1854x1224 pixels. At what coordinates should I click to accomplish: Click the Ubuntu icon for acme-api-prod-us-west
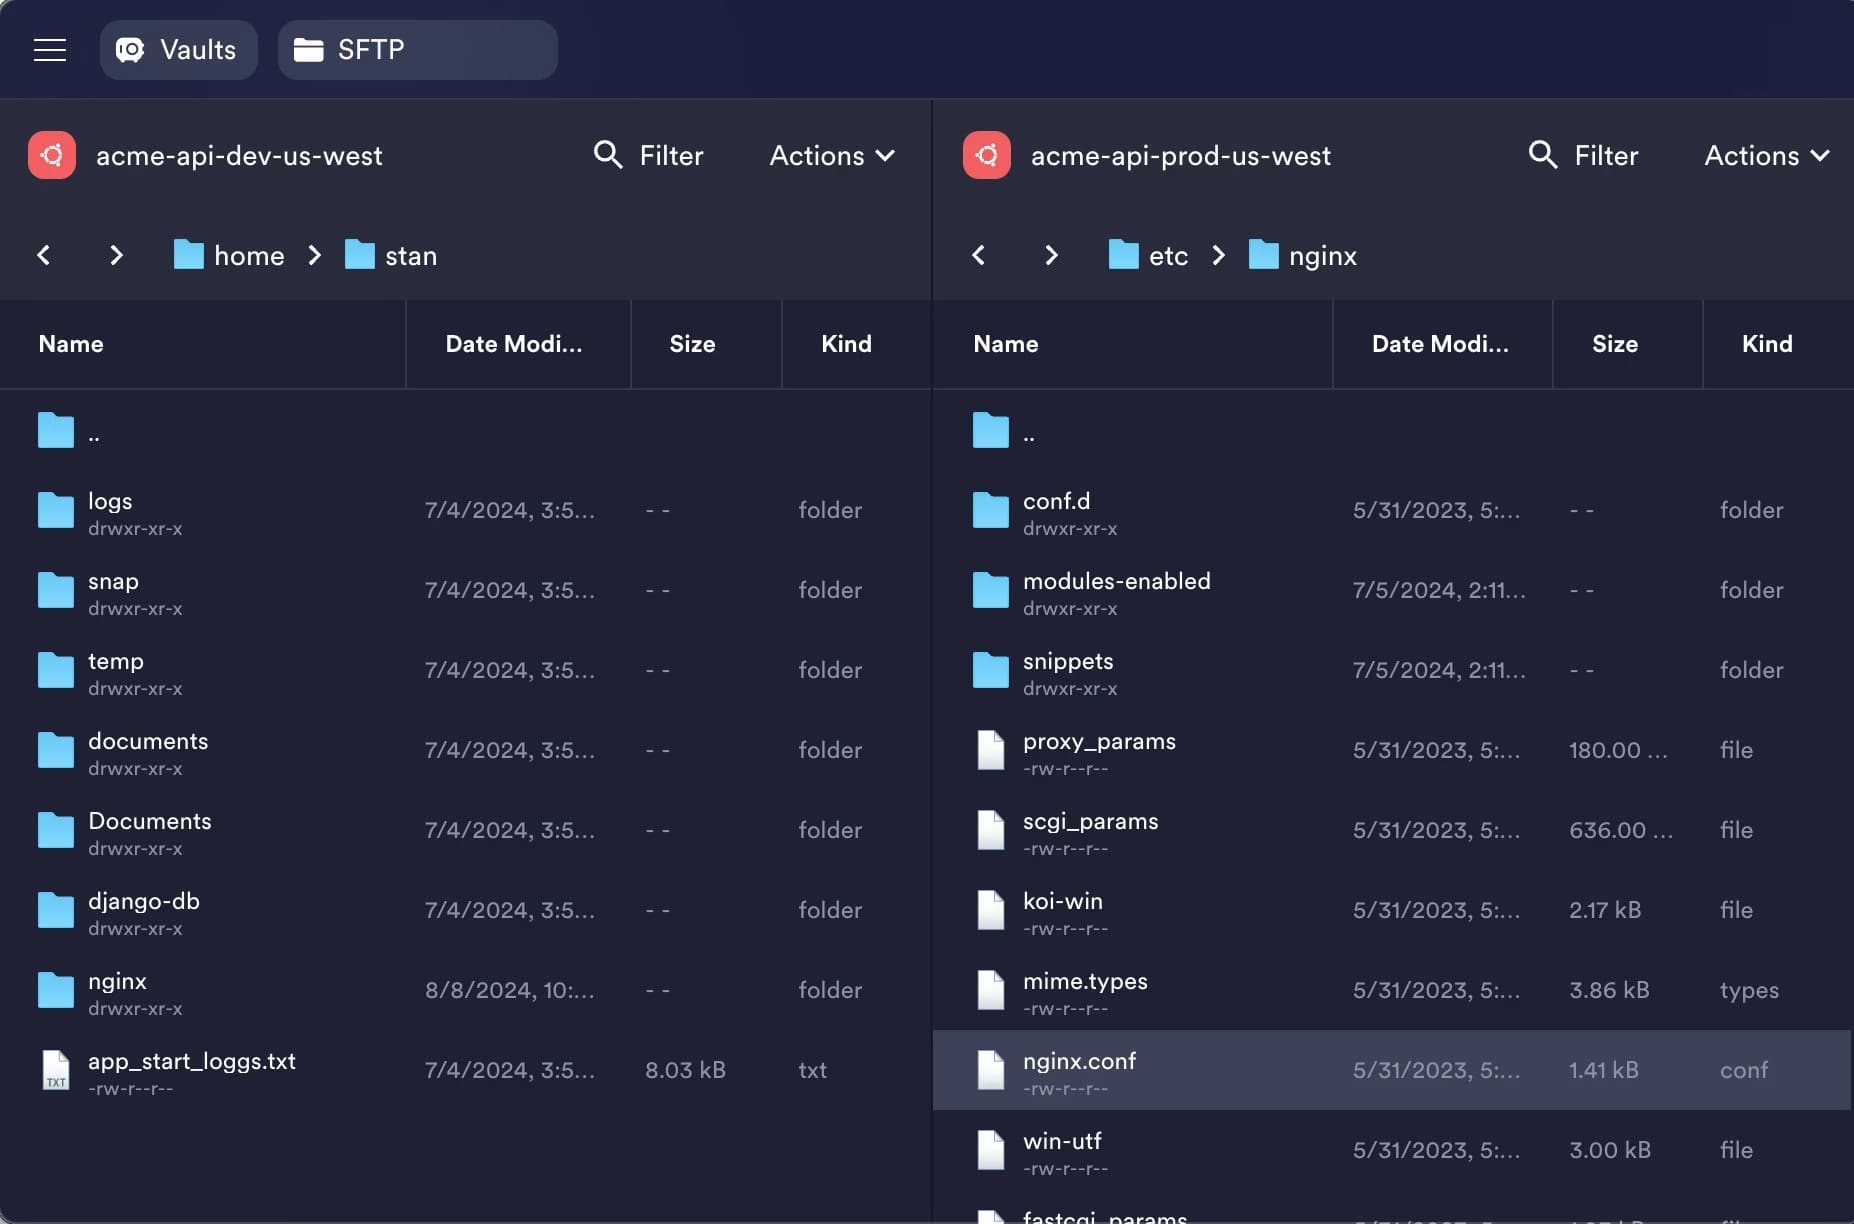(x=987, y=155)
